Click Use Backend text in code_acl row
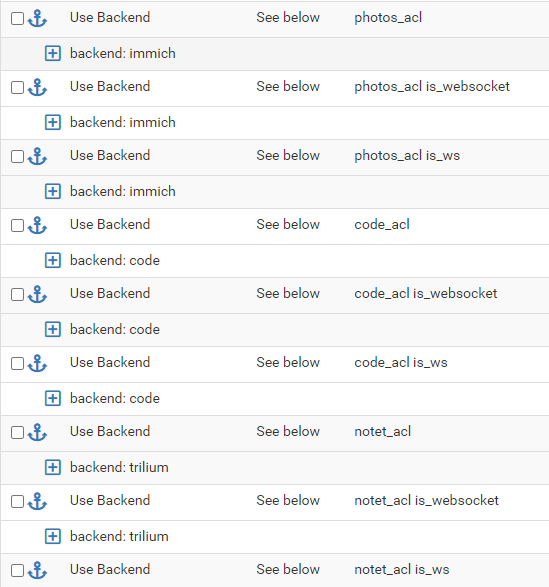Screen dimensions: 549x587 coord(110,224)
